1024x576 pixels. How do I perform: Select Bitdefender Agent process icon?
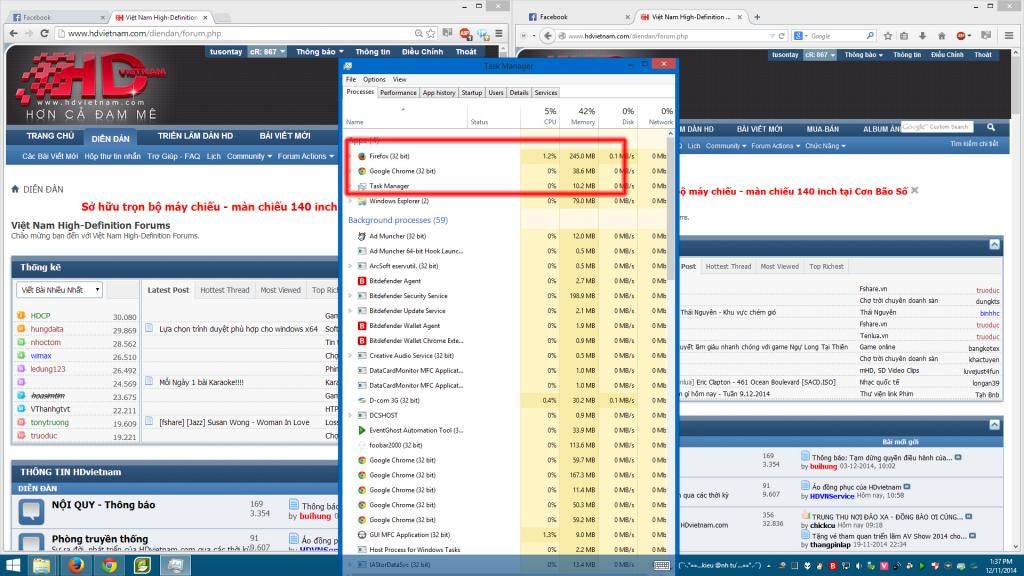(x=361, y=281)
